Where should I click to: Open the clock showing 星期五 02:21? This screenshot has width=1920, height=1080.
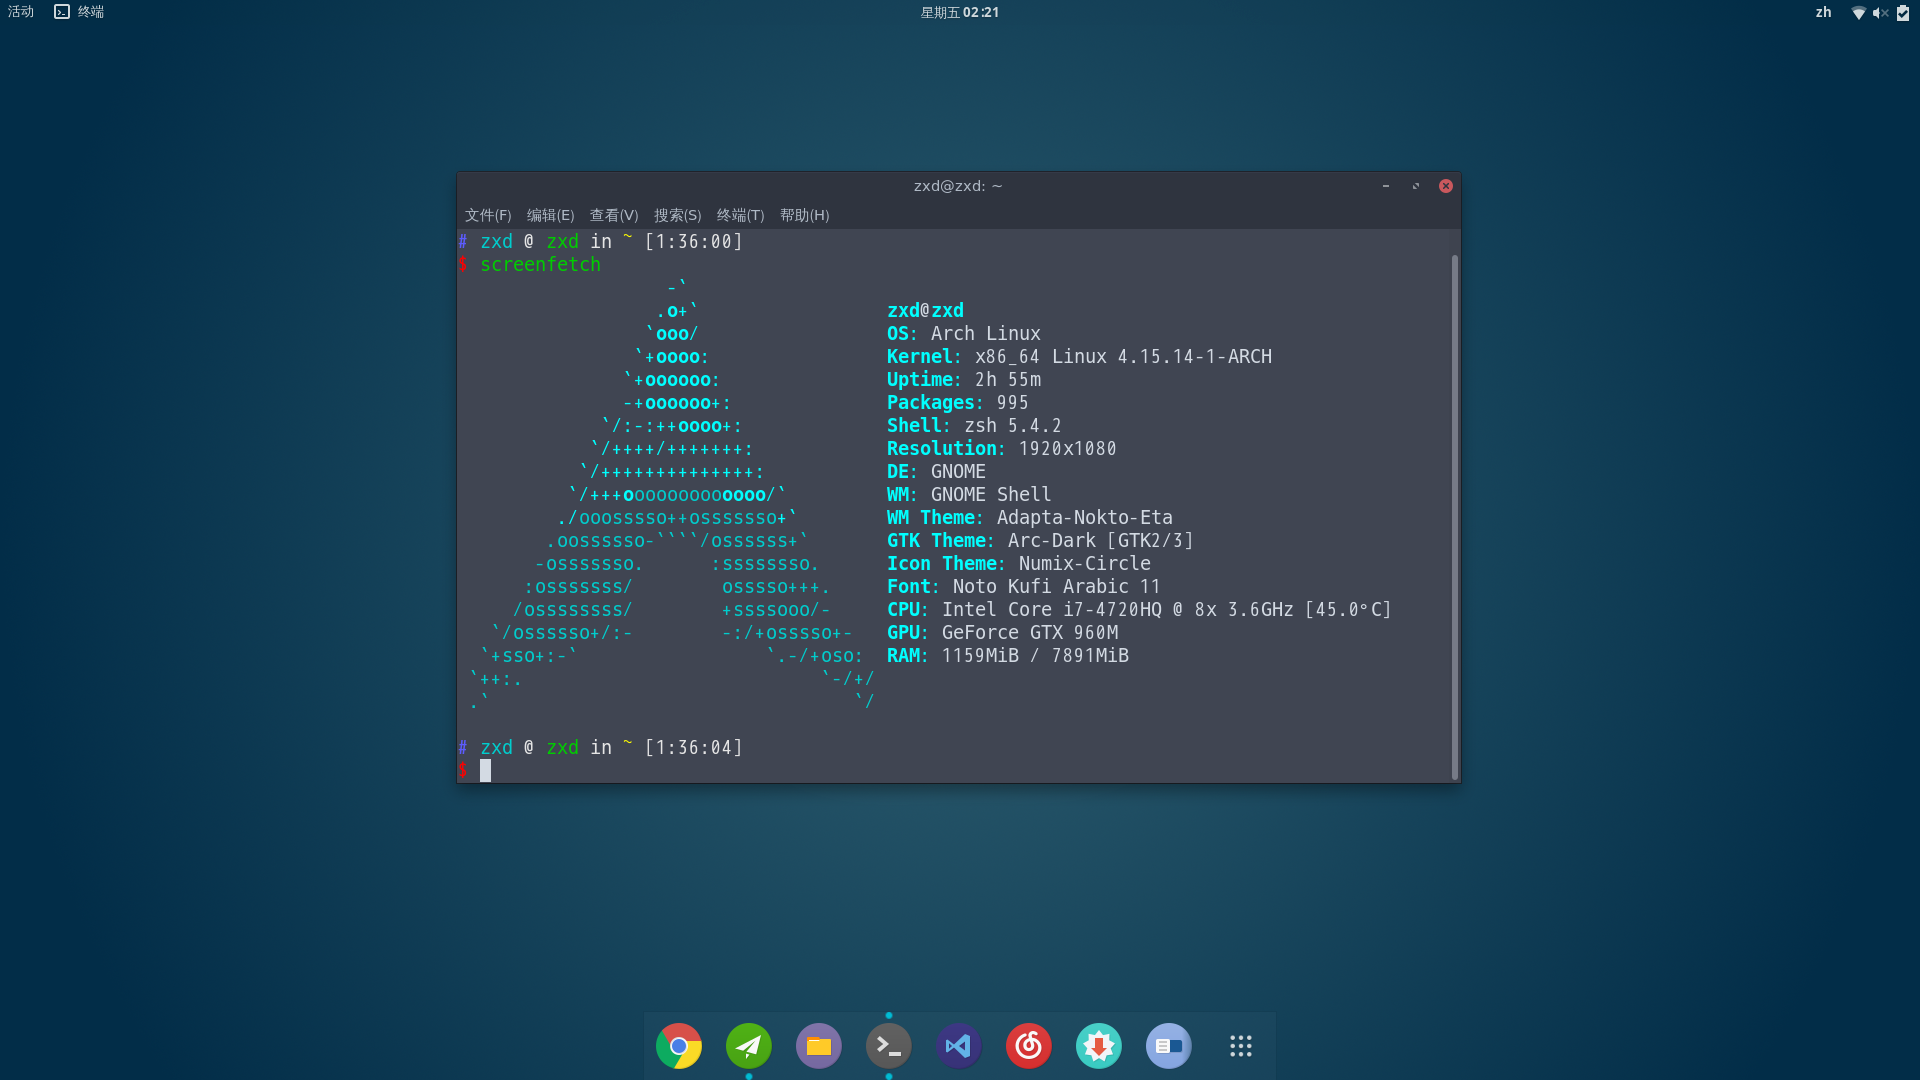[960, 12]
